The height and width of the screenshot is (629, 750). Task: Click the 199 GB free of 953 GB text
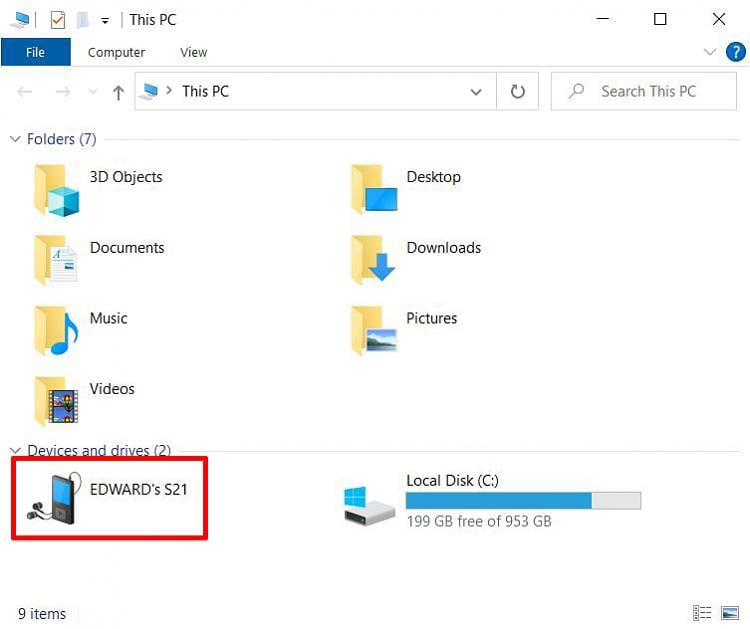tap(479, 521)
